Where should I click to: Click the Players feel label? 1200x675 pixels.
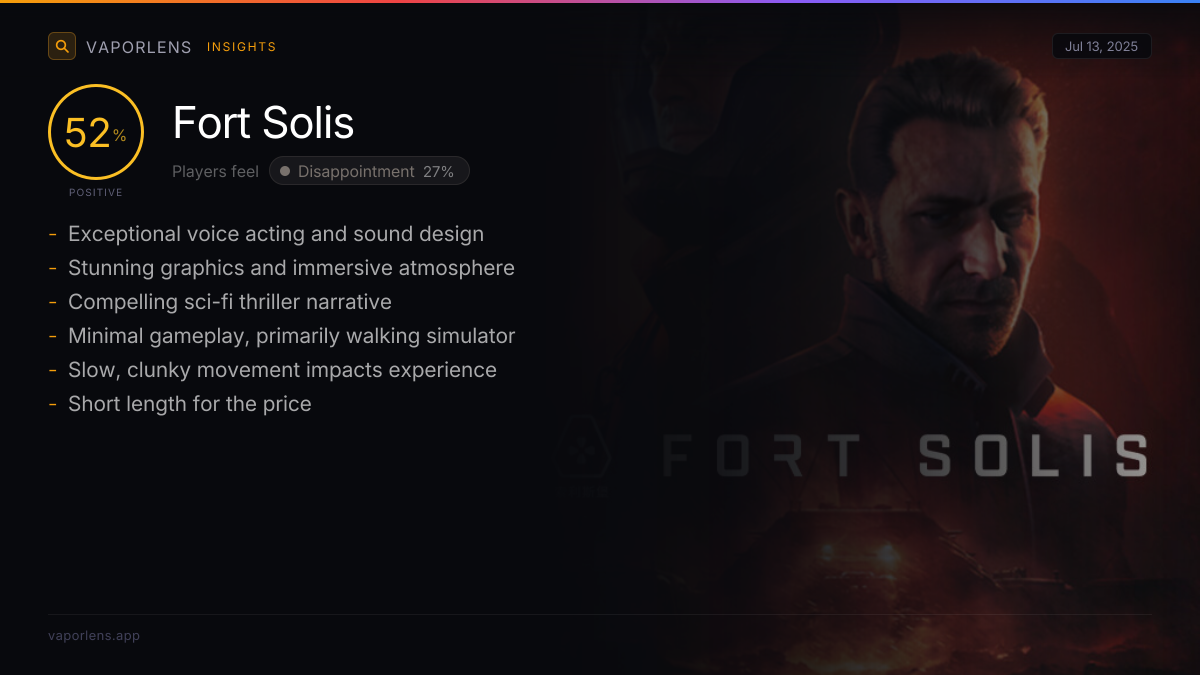215,171
